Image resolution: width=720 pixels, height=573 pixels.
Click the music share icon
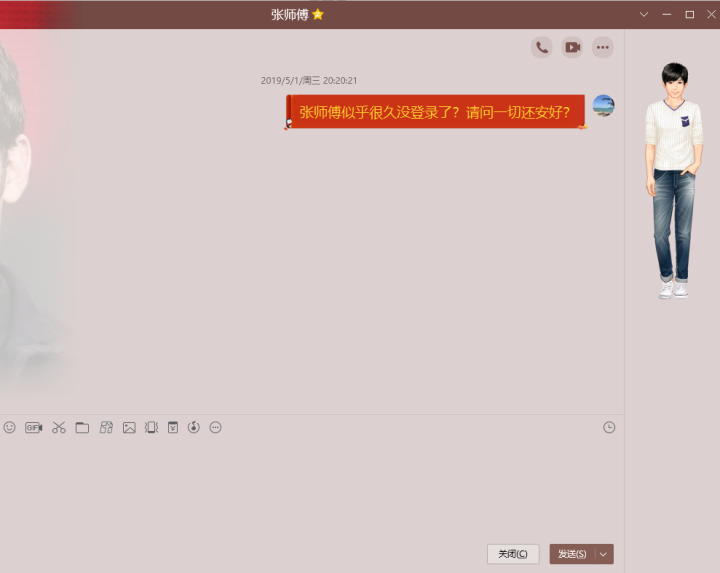pos(194,427)
